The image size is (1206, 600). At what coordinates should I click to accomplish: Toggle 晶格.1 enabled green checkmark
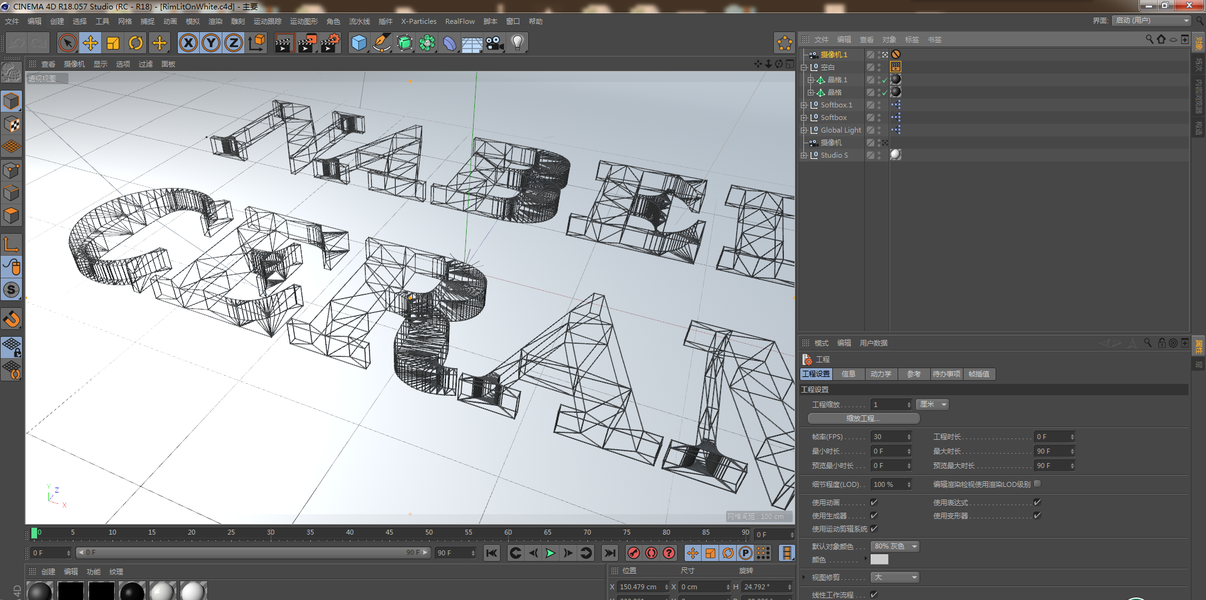(x=884, y=80)
